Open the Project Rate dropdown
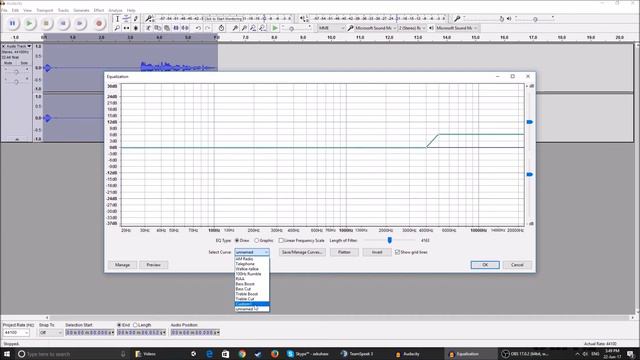640x360 pixels. click(x=16, y=333)
